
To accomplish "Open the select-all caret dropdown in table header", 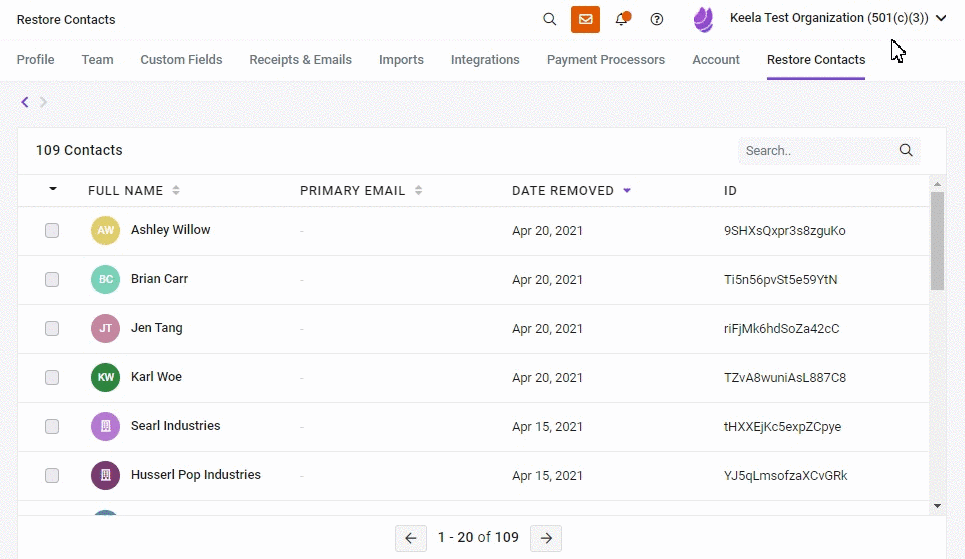I will 53,189.
